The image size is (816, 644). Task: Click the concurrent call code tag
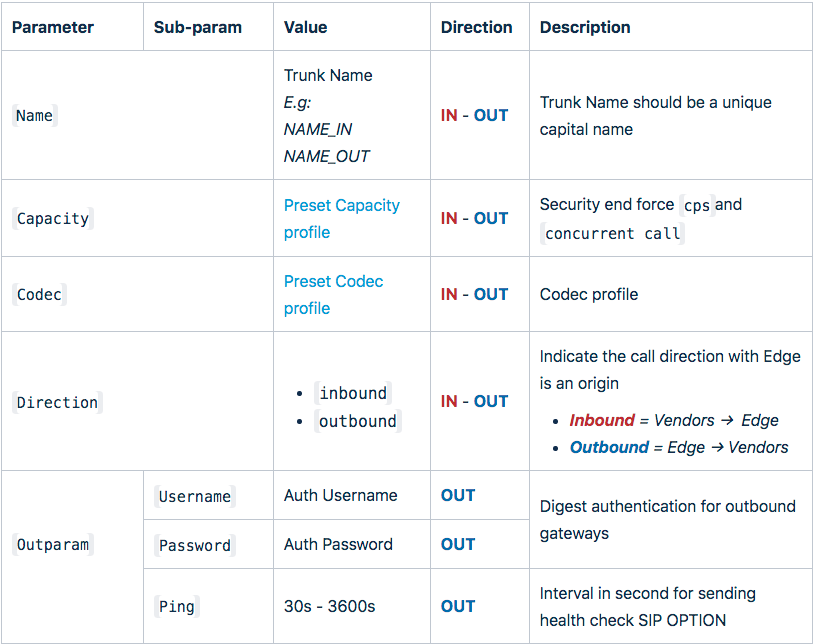(x=613, y=233)
